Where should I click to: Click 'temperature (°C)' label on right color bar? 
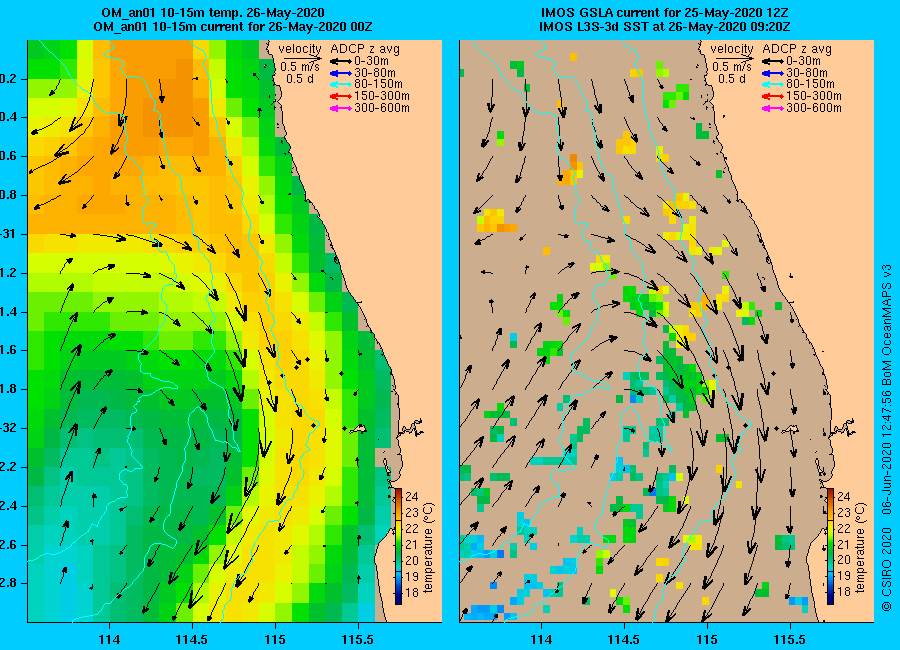pos(860,547)
